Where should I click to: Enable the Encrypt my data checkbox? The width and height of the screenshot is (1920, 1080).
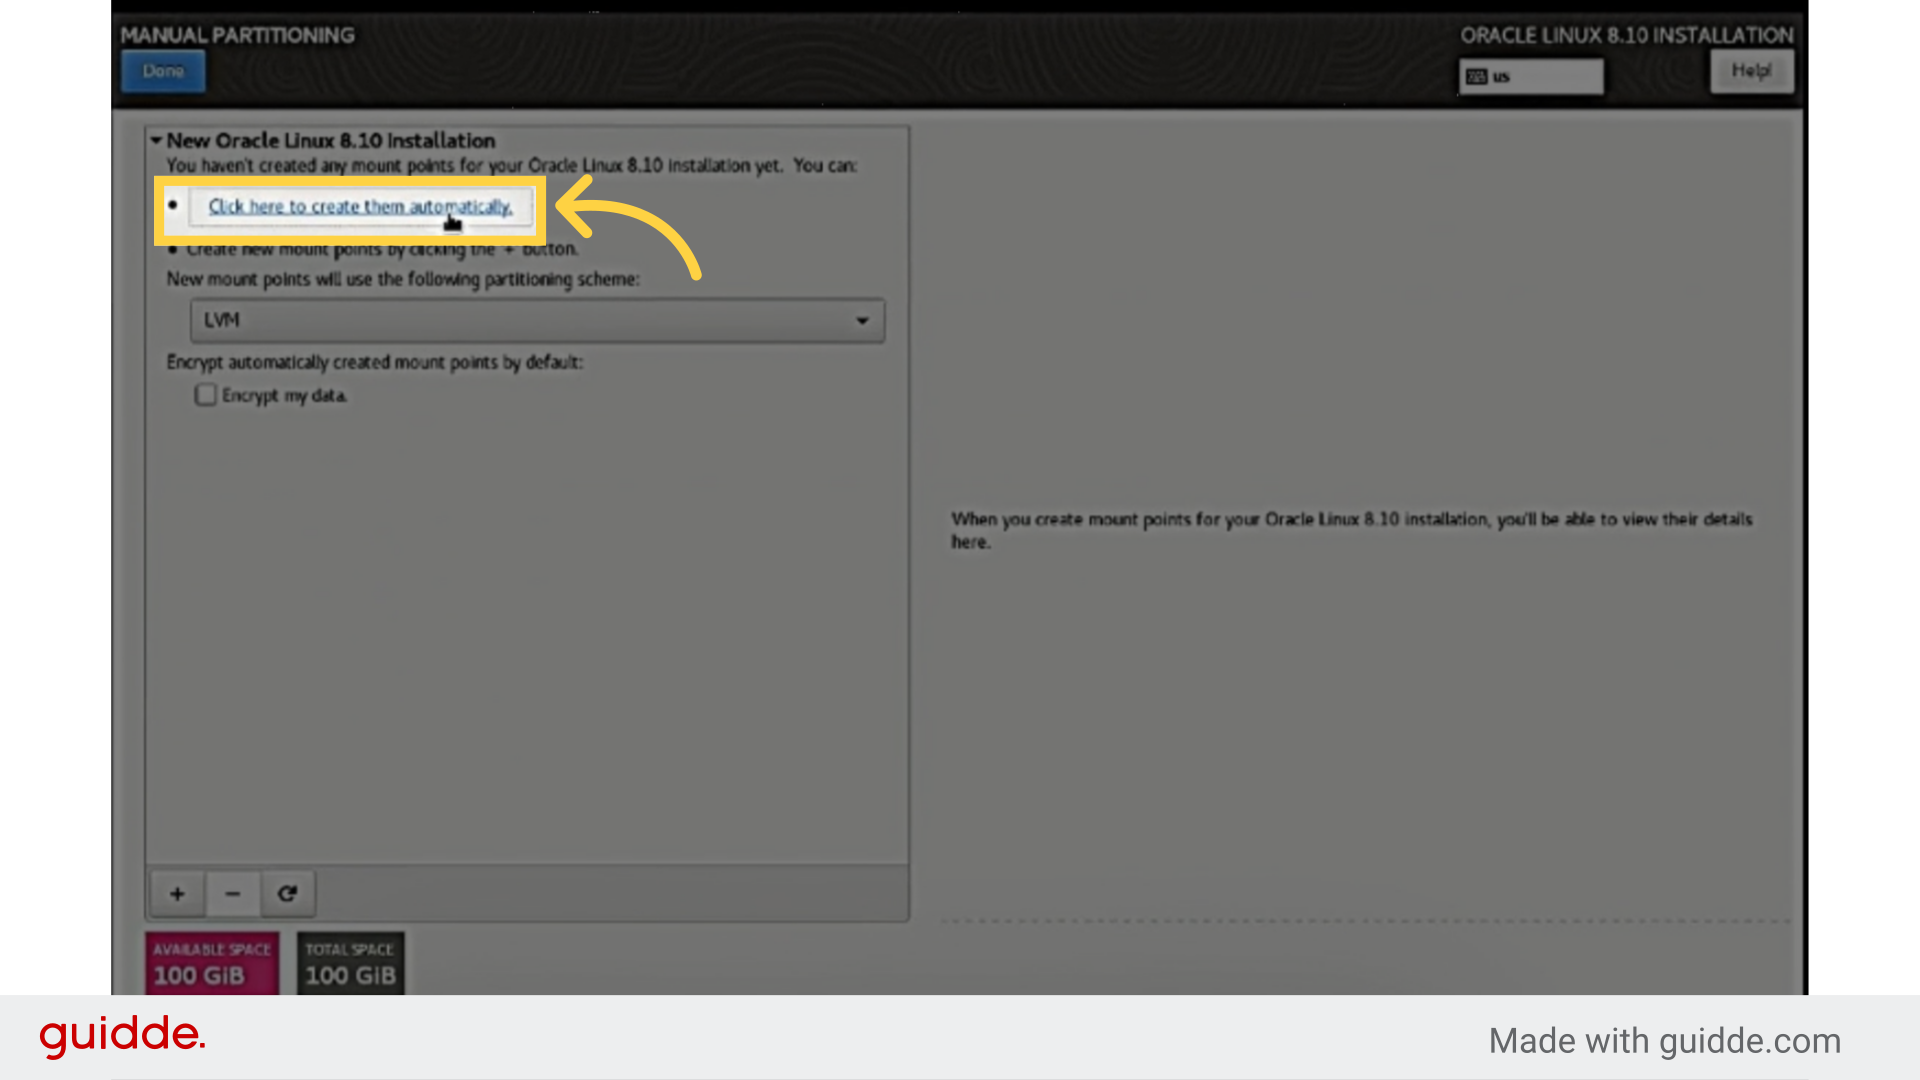[206, 395]
